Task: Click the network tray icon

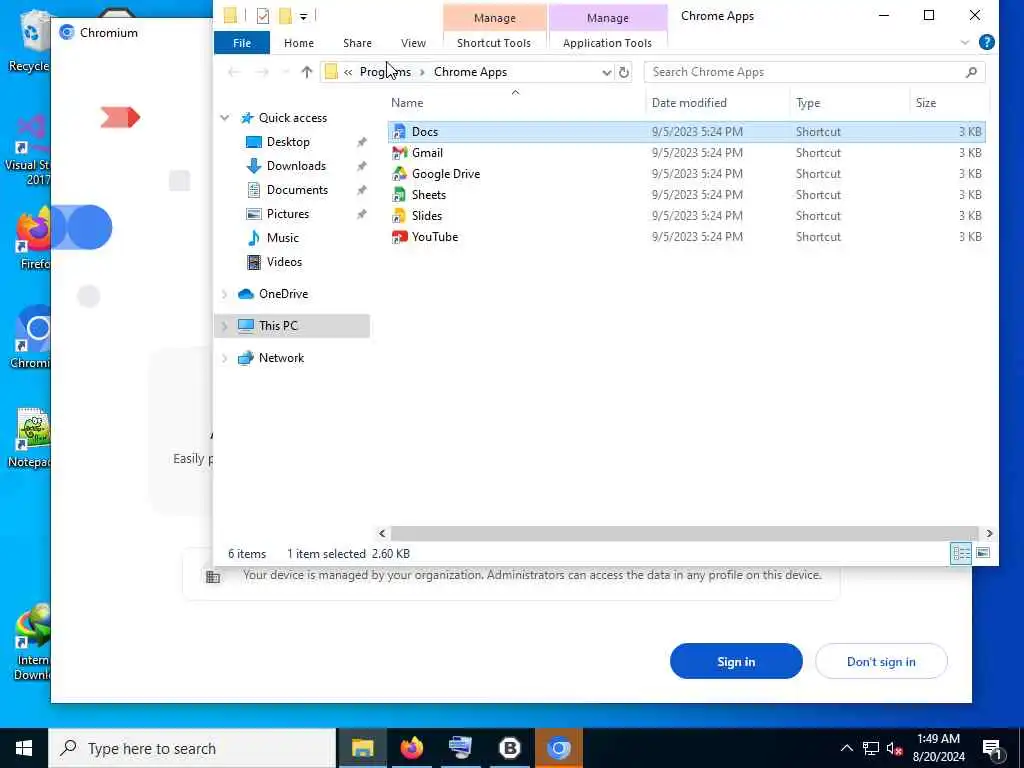Action: point(871,748)
